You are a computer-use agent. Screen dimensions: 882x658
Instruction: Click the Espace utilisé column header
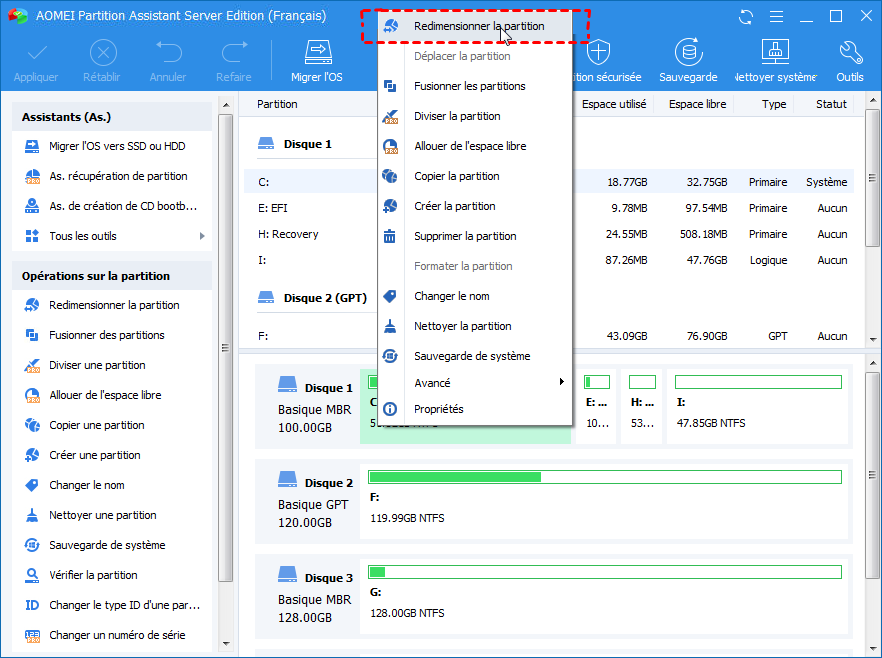(x=614, y=104)
